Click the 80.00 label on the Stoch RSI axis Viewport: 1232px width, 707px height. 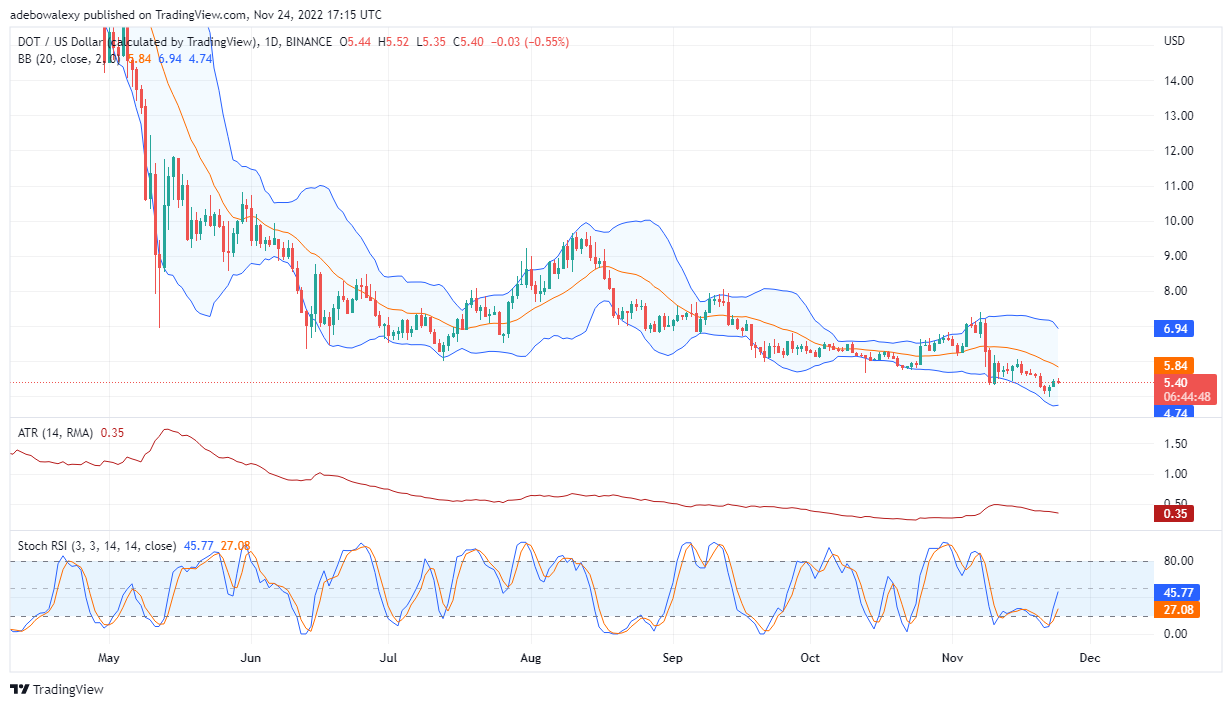(1177, 562)
